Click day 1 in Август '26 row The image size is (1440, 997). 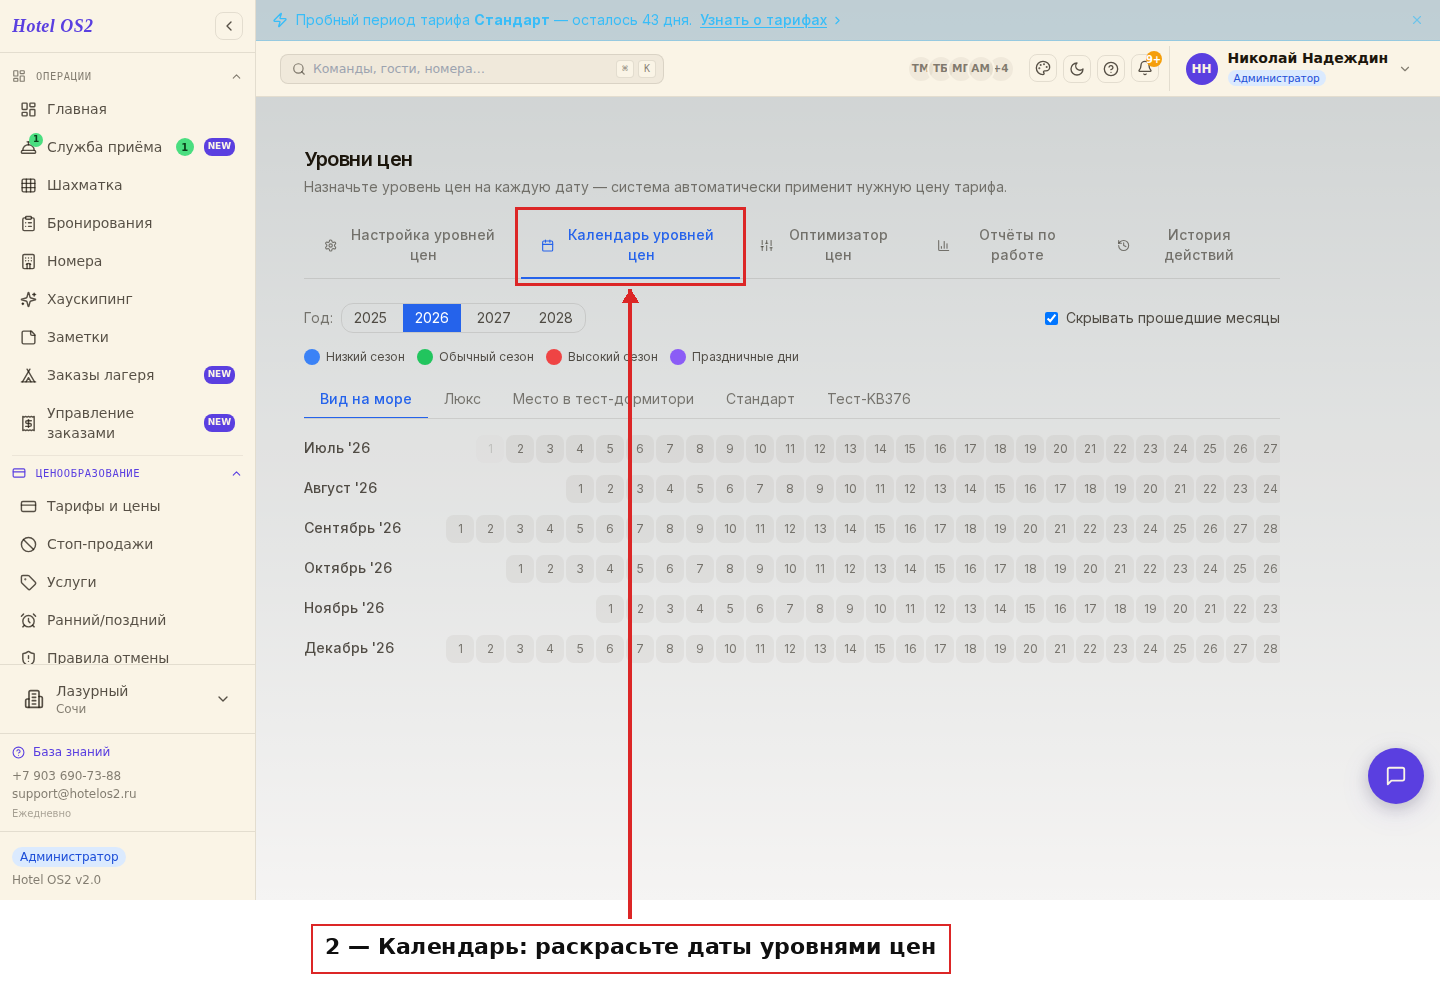[x=580, y=489]
